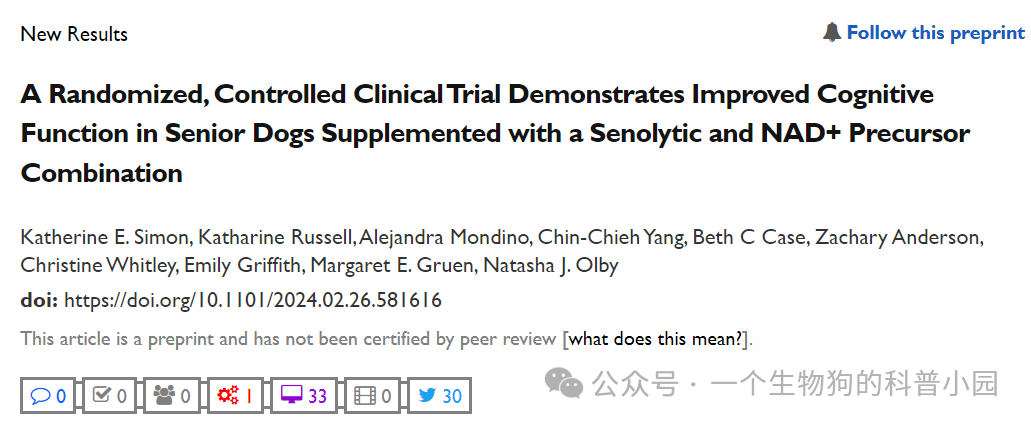
Task: Select author Zachary Anderson
Action: tap(899, 238)
